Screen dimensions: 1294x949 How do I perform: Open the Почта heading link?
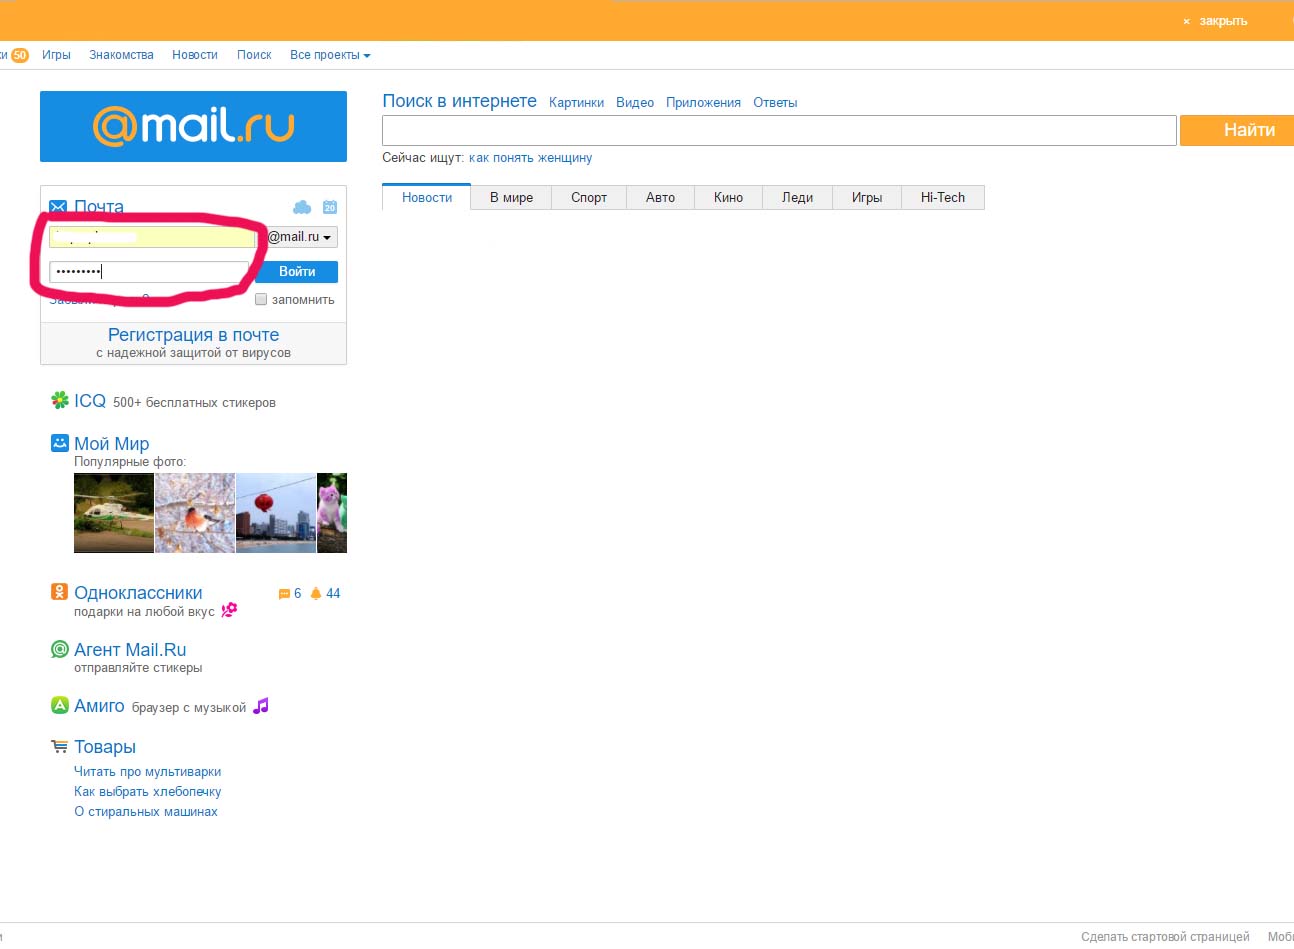point(99,207)
